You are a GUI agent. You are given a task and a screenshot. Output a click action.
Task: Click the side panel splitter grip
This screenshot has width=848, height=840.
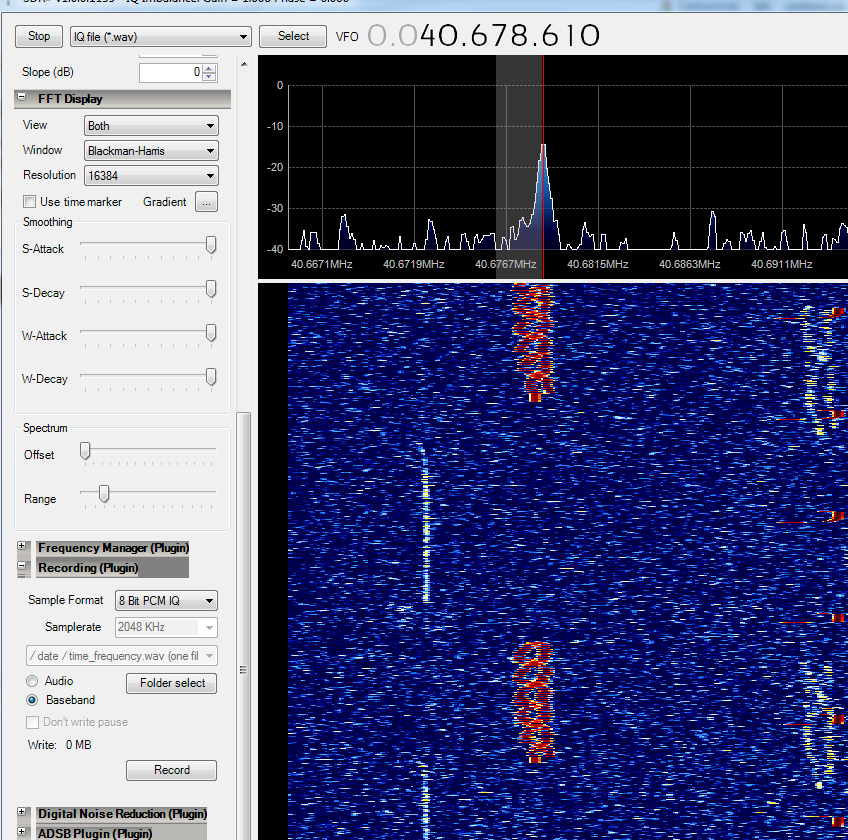point(243,670)
